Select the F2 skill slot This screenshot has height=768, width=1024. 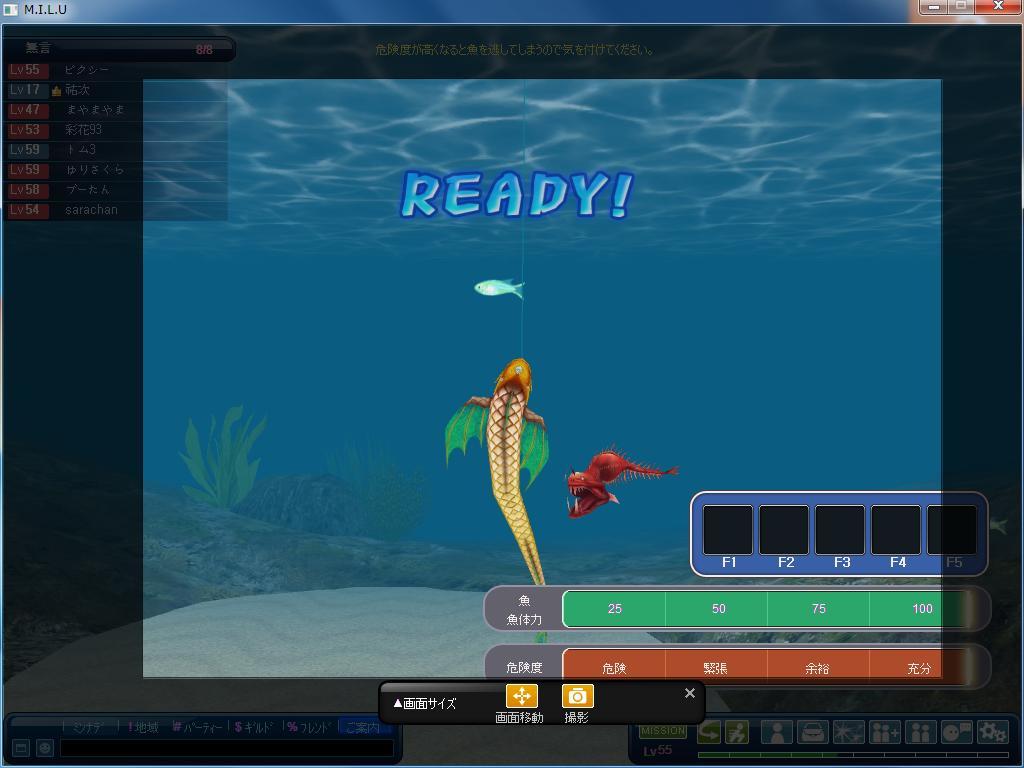click(784, 530)
